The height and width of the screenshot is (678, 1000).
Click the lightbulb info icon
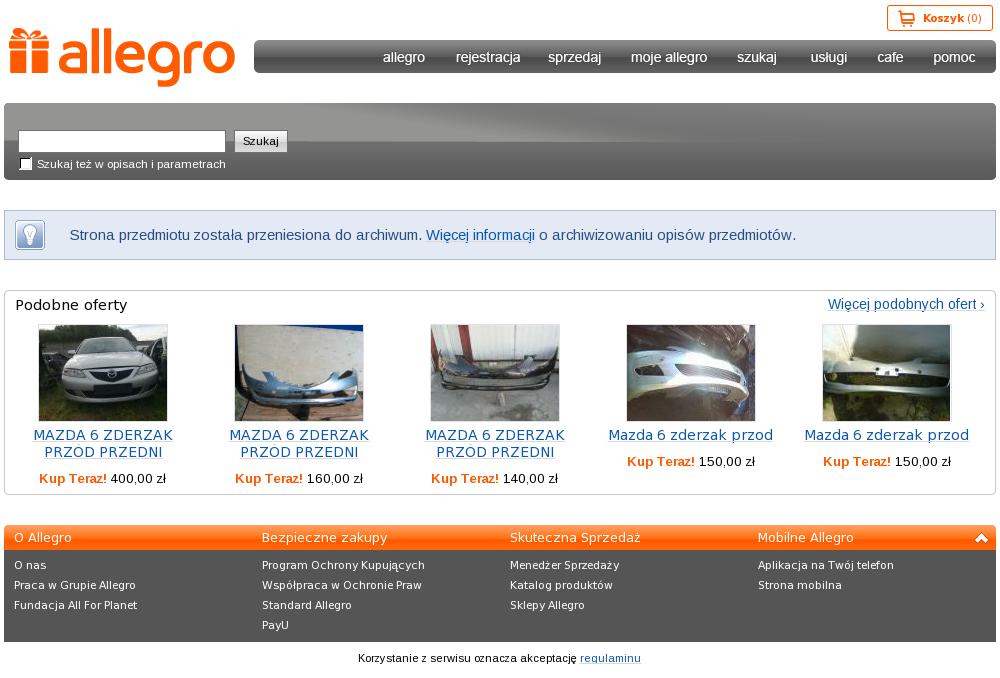pyautogui.click(x=30, y=235)
